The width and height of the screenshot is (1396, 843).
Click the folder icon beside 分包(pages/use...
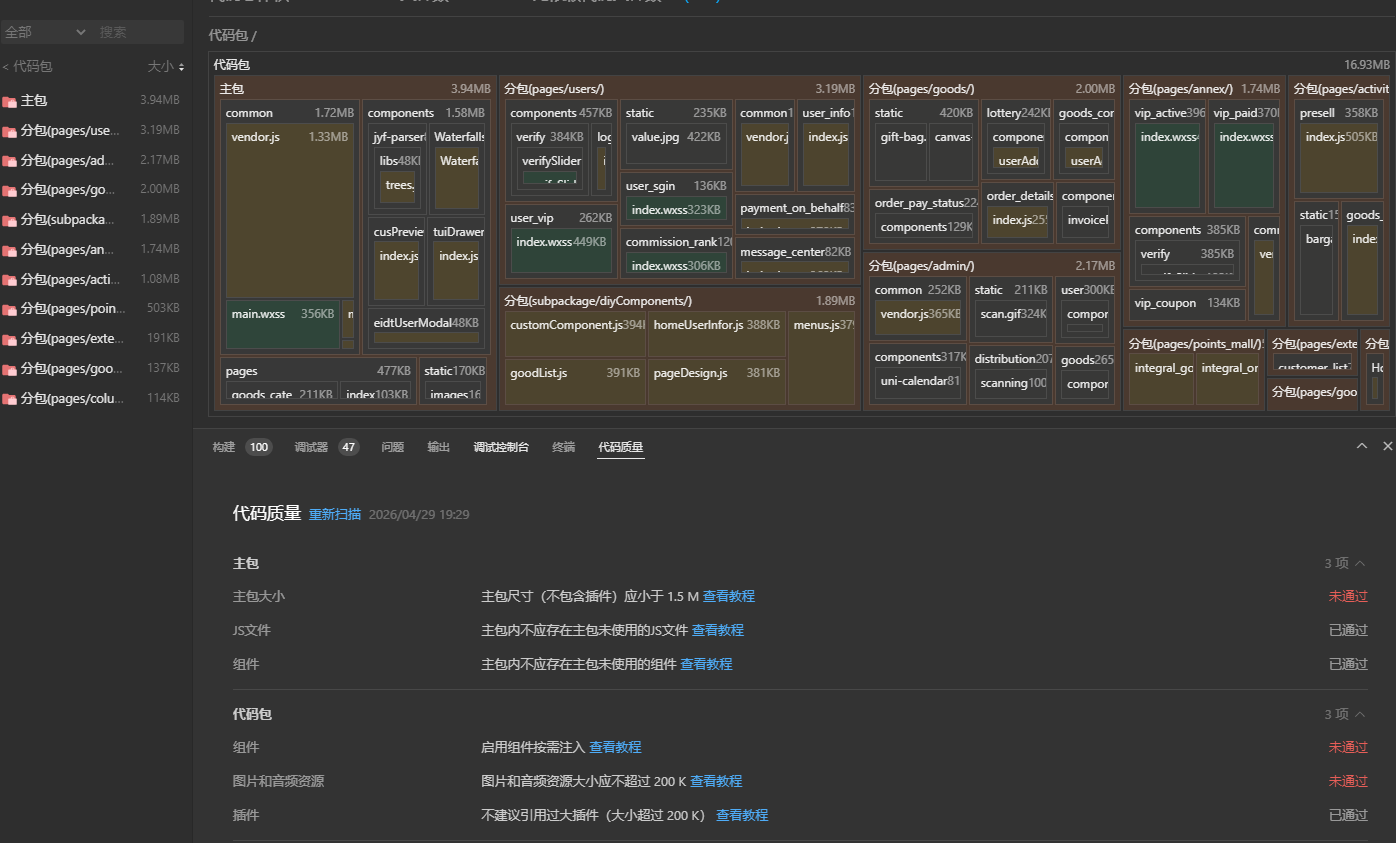(x=10, y=131)
